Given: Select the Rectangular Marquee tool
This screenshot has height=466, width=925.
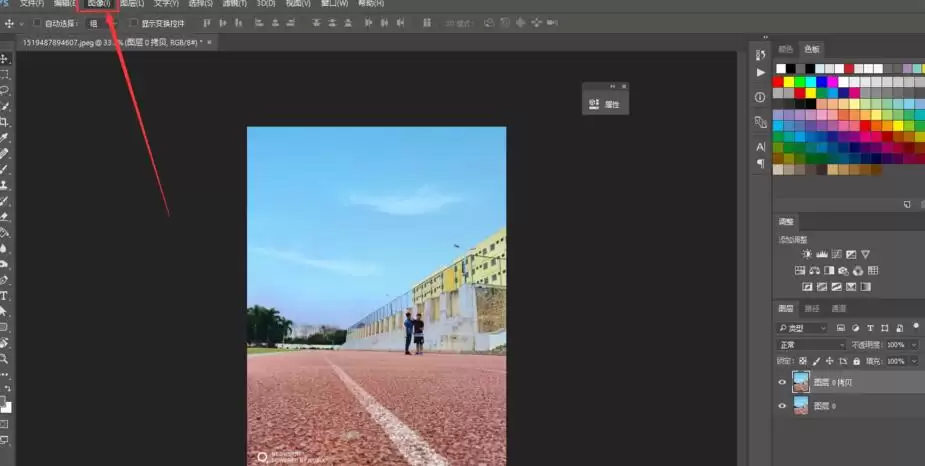Looking at the screenshot, I should tap(4, 75).
